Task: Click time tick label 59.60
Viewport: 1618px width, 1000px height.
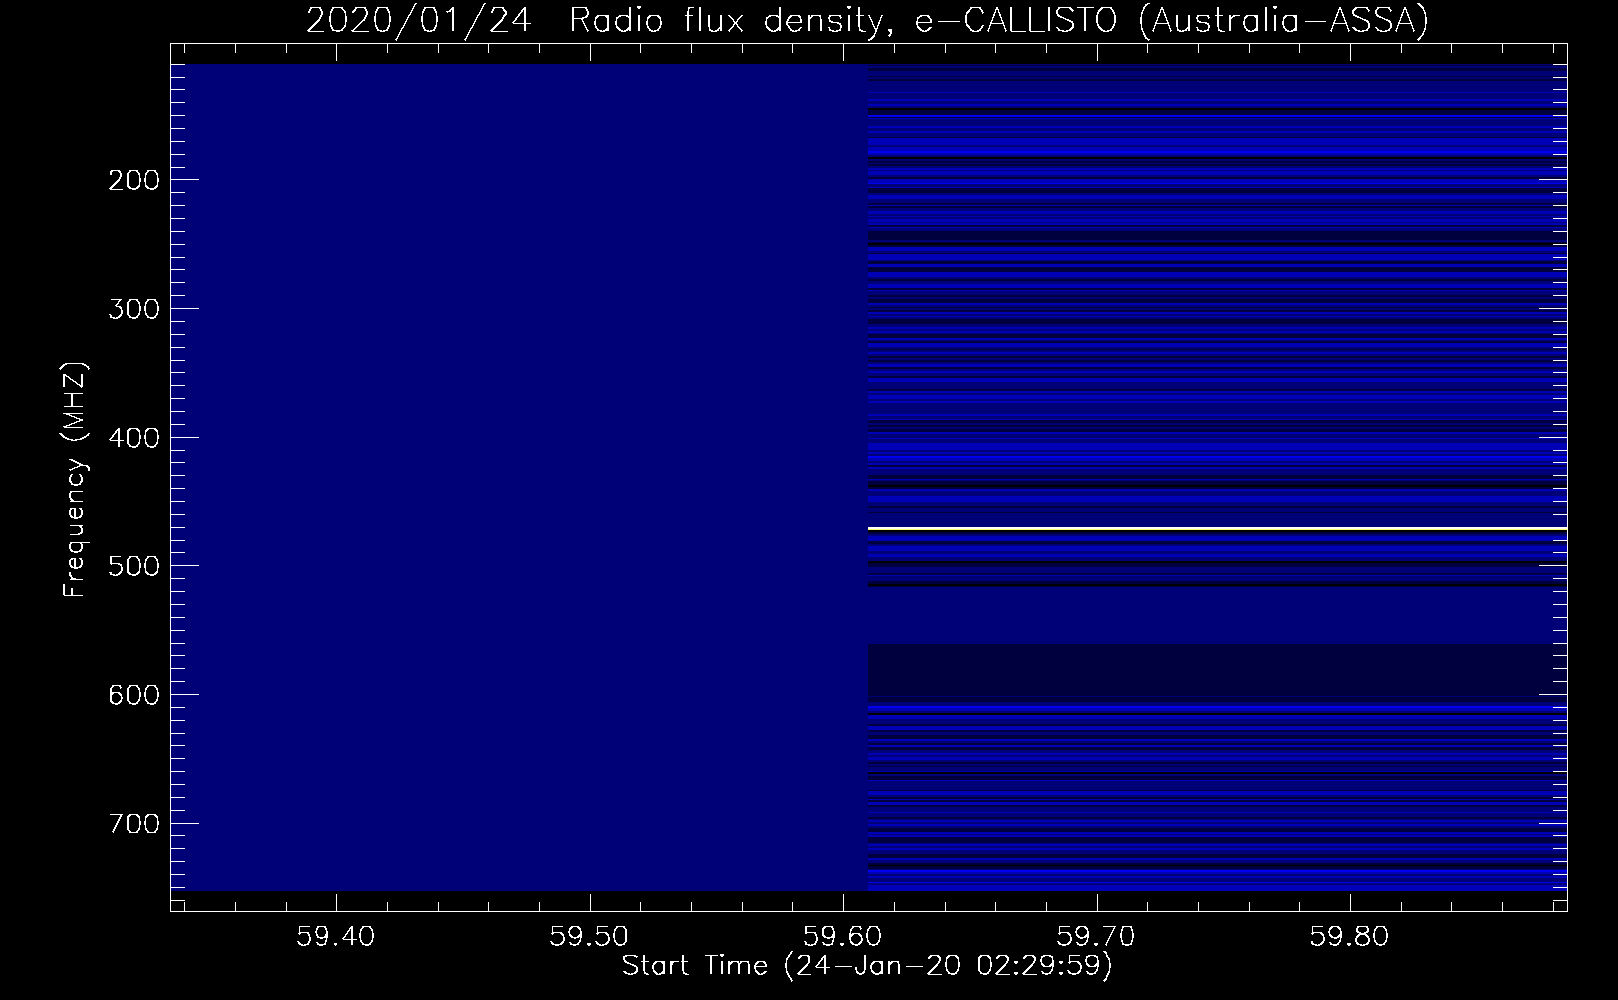Action: (844, 937)
